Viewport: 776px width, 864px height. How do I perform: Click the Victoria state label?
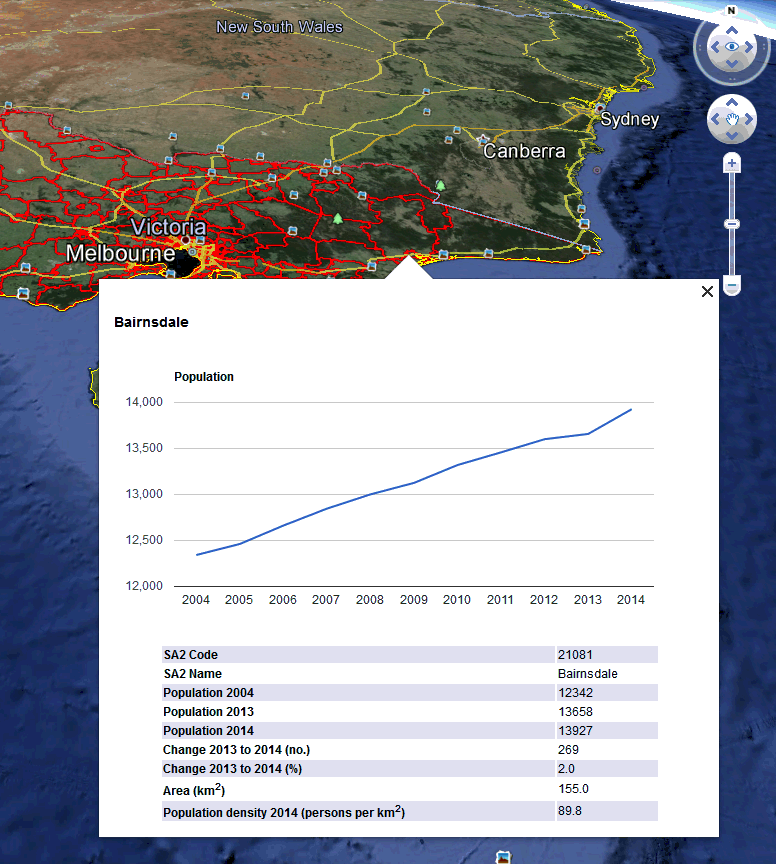(168, 228)
